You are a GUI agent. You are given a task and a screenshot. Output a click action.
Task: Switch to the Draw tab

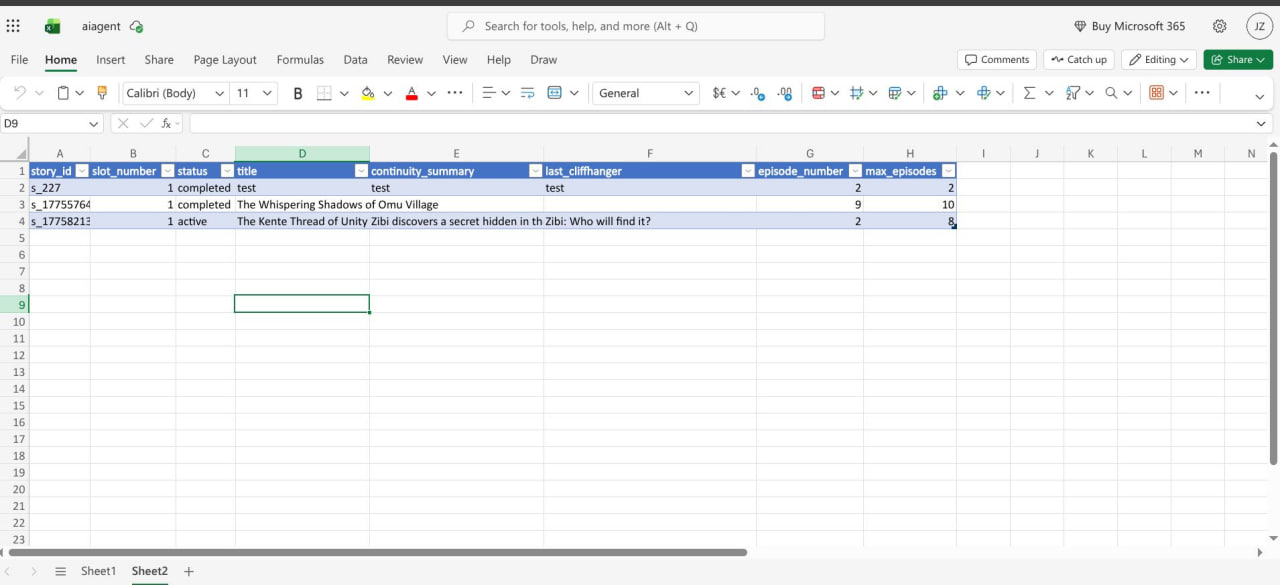point(544,60)
